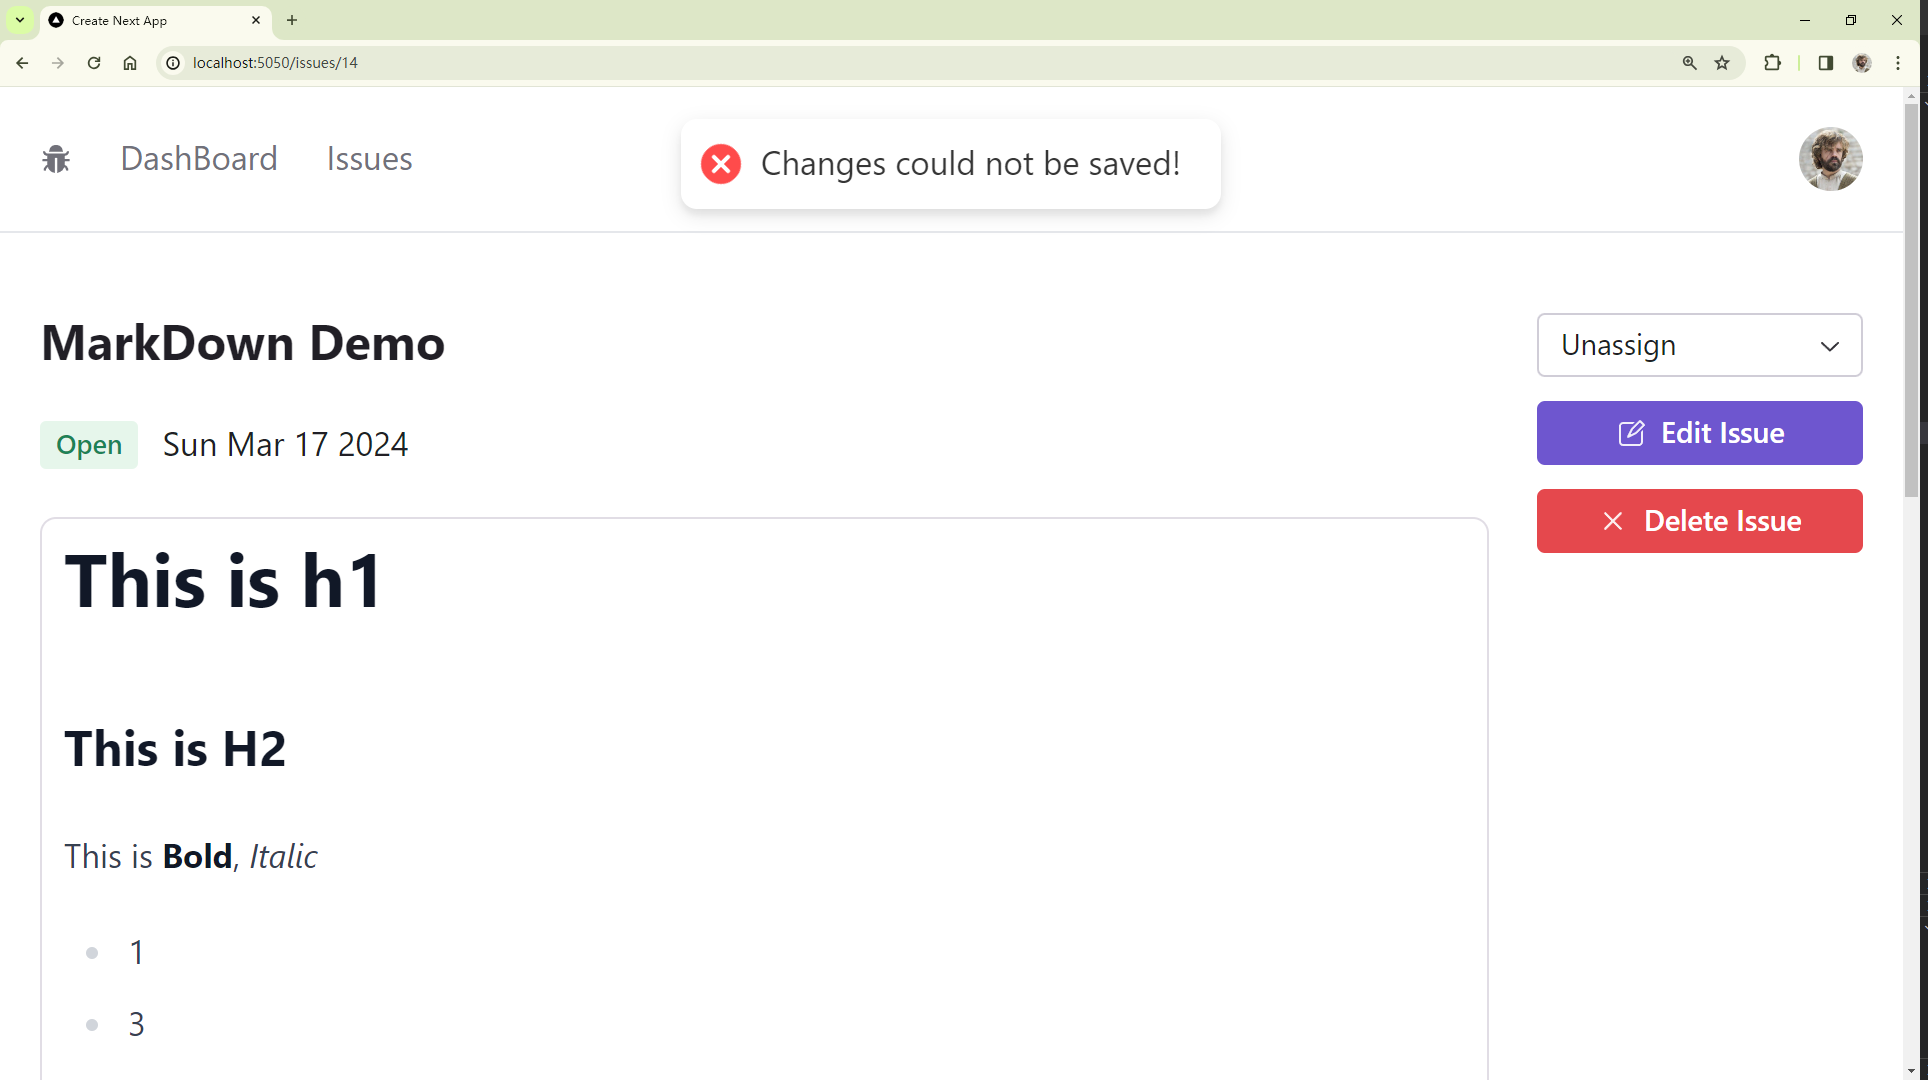Select the Unassign dropdown option
This screenshot has width=1928, height=1080.
pyautogui.click(x=1699, y=344)
